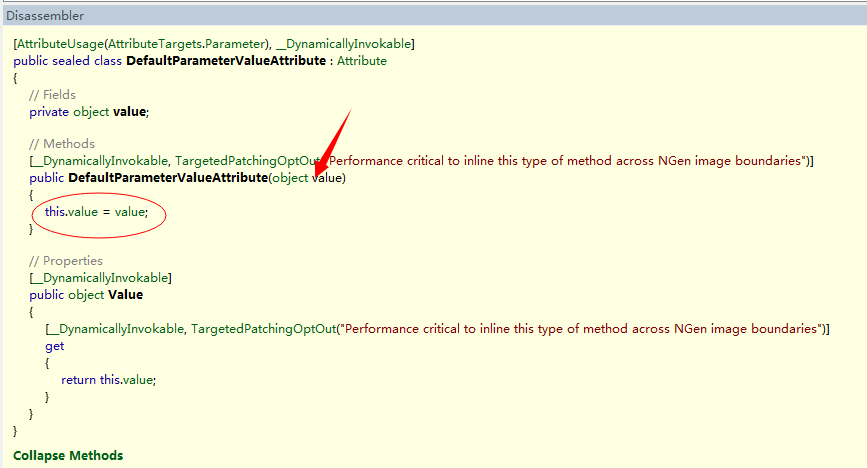
Task: Click TargetedPatchingOptOut above the constructor
Action: 248,161
